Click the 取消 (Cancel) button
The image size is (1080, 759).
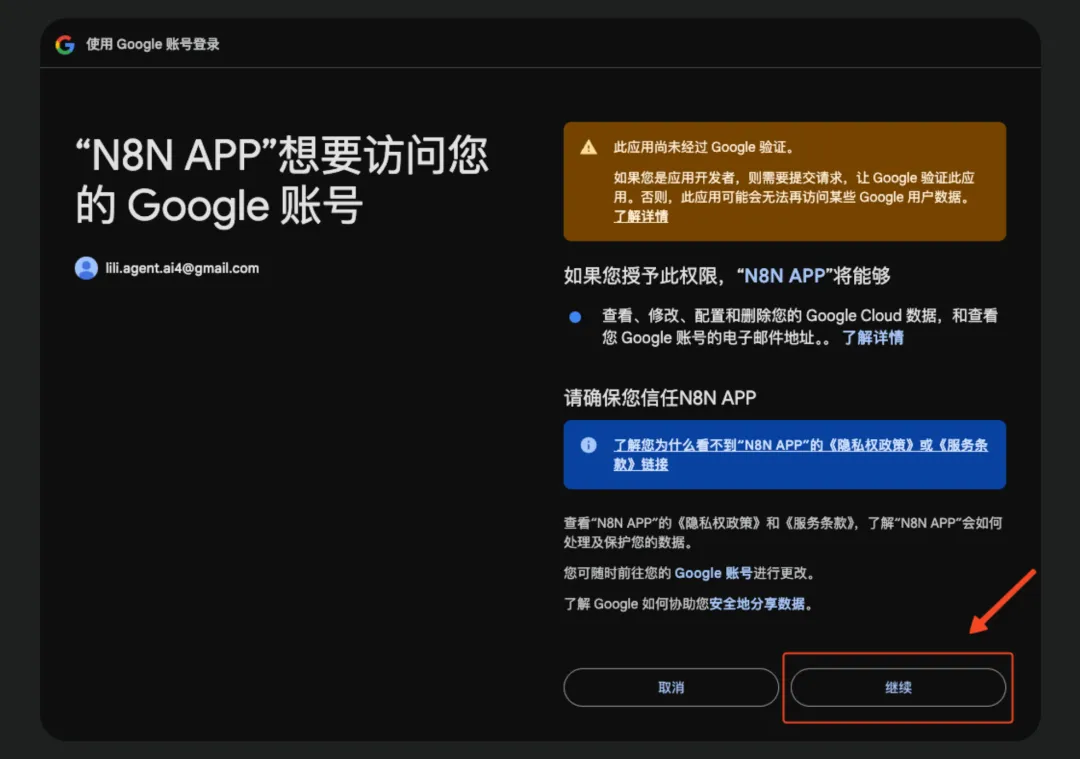click(671, 687)
